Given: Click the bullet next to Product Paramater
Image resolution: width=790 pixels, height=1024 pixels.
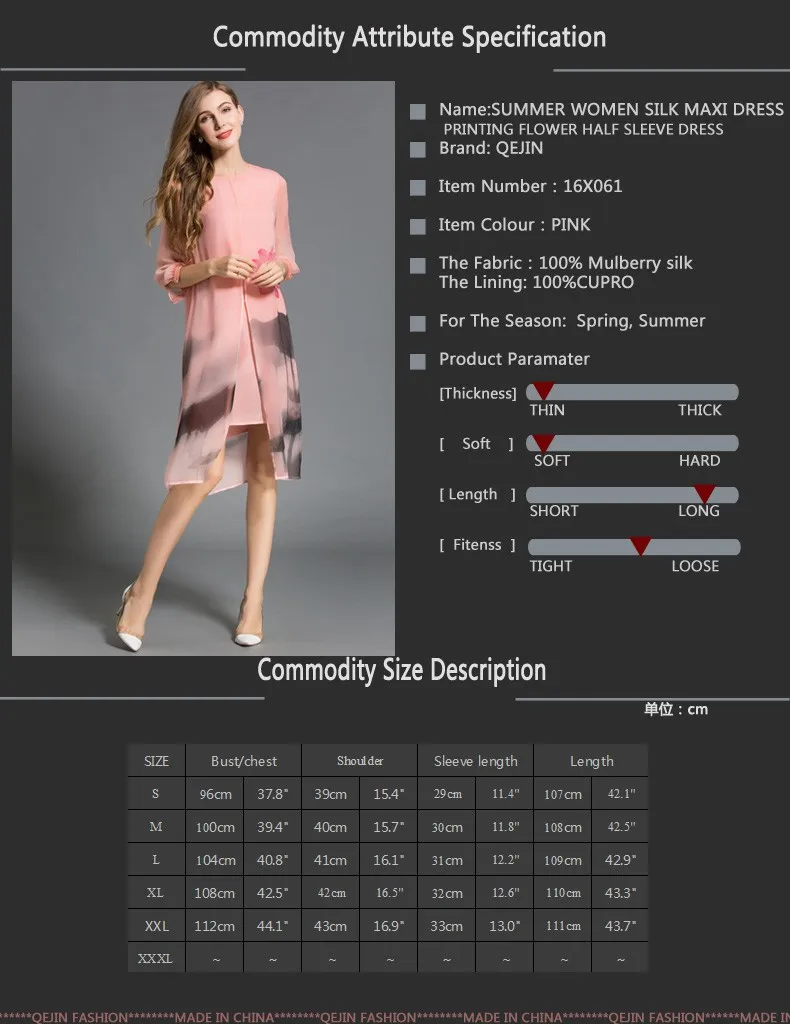Looking at the screenshot, I should pos(418,361).
